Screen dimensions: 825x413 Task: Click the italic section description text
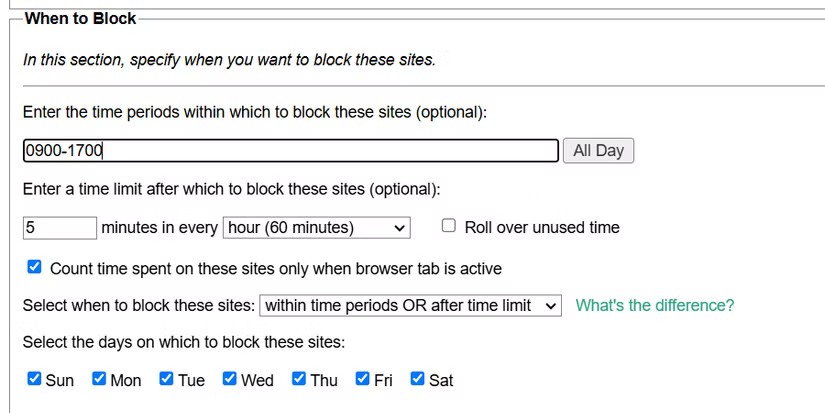[x=229, y=60]
